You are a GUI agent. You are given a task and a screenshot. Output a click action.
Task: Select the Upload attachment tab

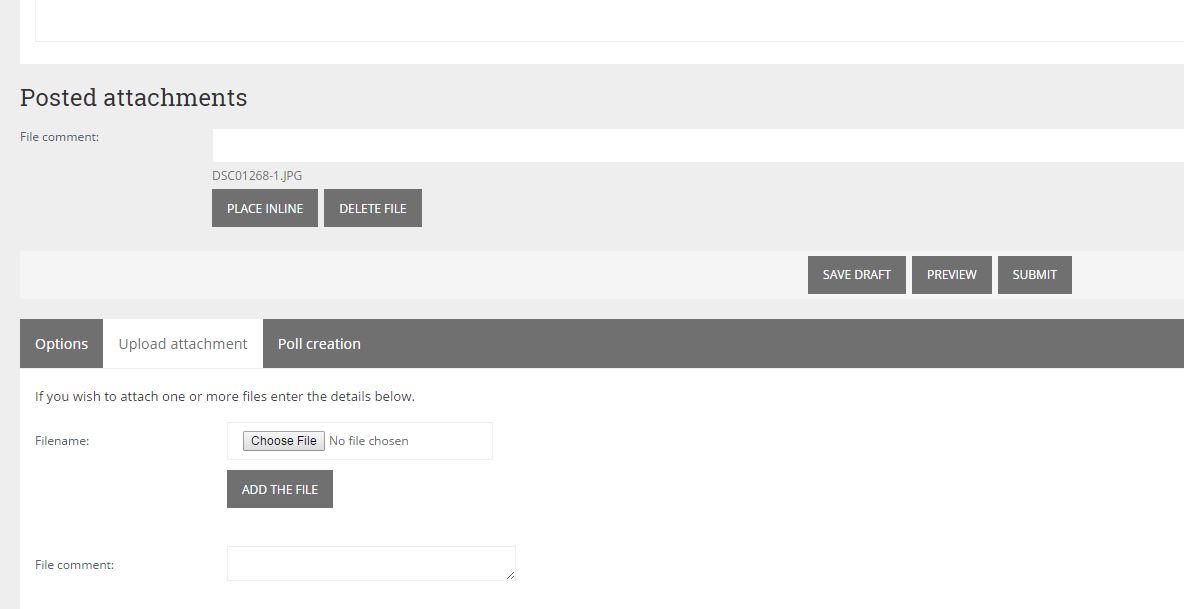pos(183,344)
